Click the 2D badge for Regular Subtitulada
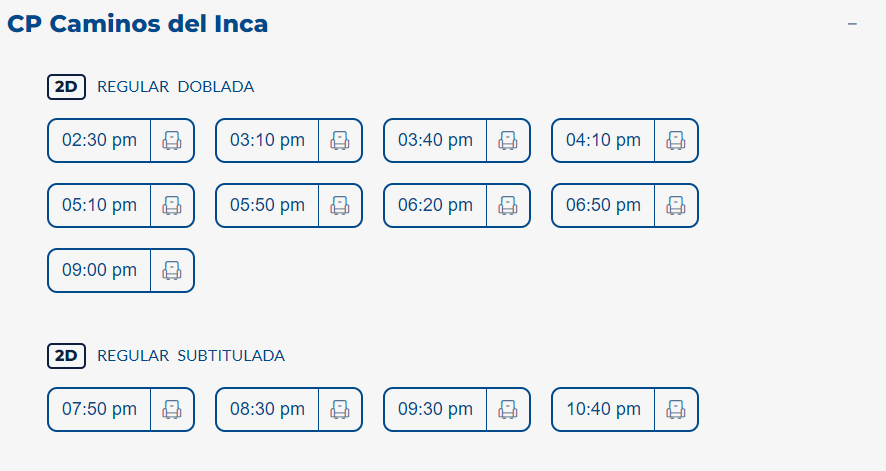 tap(66, 356)
